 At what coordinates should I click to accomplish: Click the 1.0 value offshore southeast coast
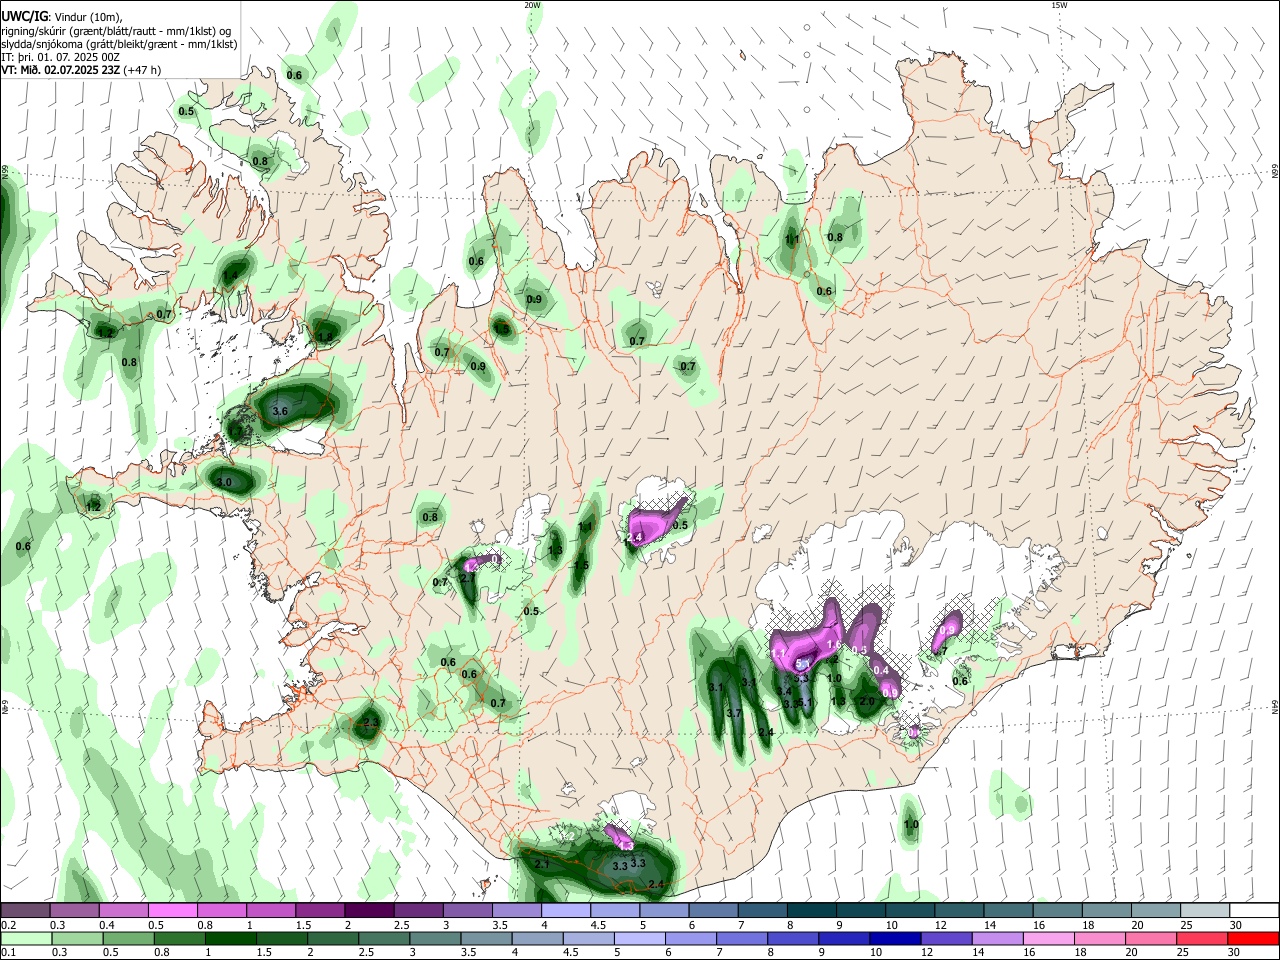911,825
